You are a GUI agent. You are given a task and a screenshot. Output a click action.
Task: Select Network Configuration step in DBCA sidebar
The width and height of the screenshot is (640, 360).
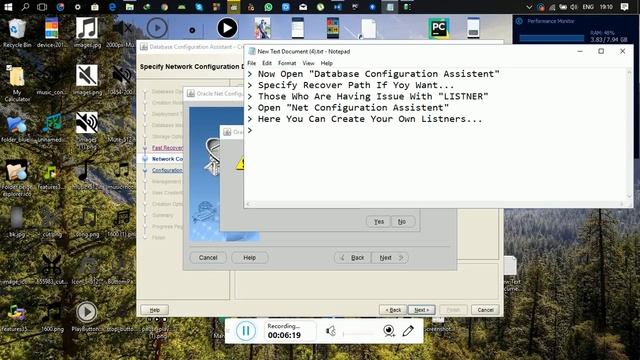(167, 159)
